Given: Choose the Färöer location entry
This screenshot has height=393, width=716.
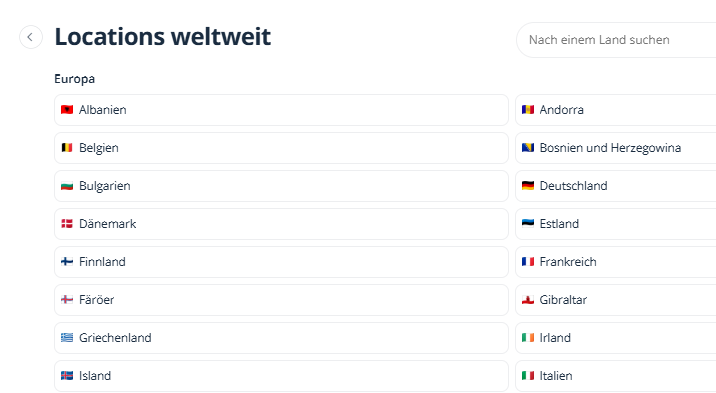Looking at the screenshot, I should (281, 300).
